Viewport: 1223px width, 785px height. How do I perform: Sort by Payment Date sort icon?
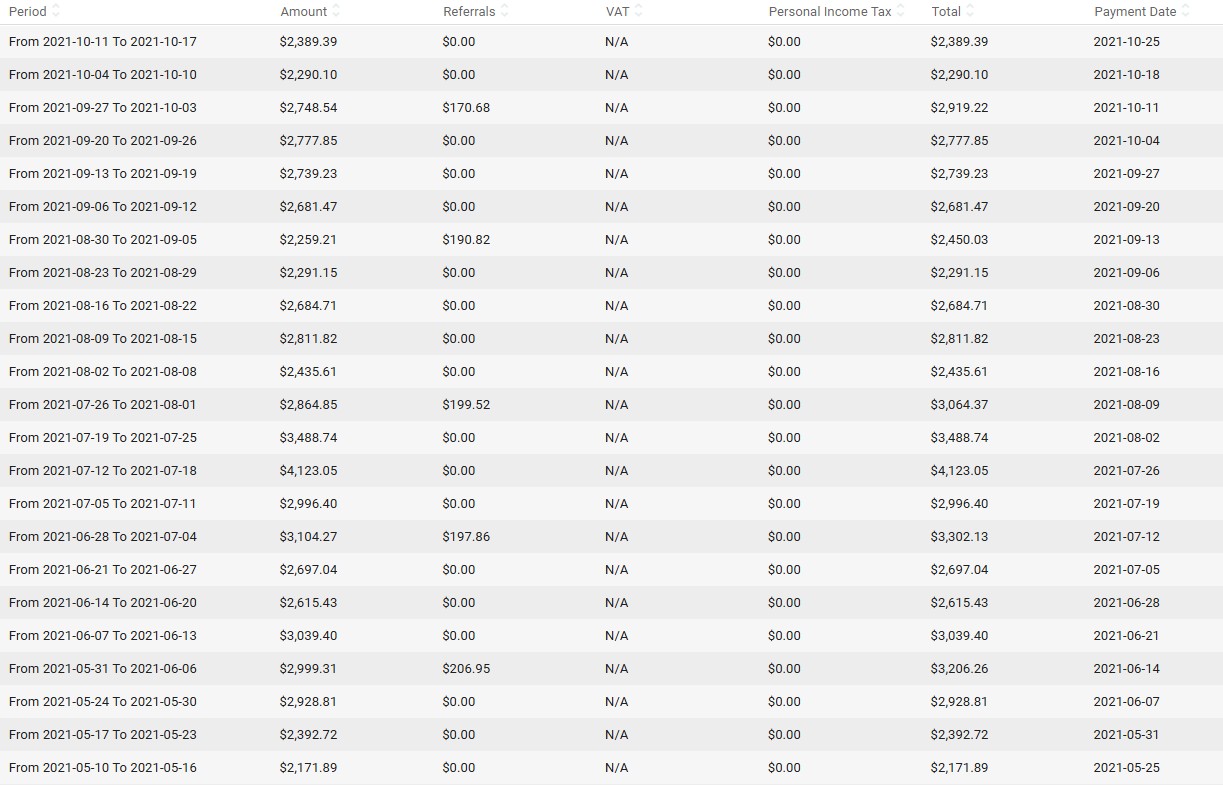tap(1185, 11)
